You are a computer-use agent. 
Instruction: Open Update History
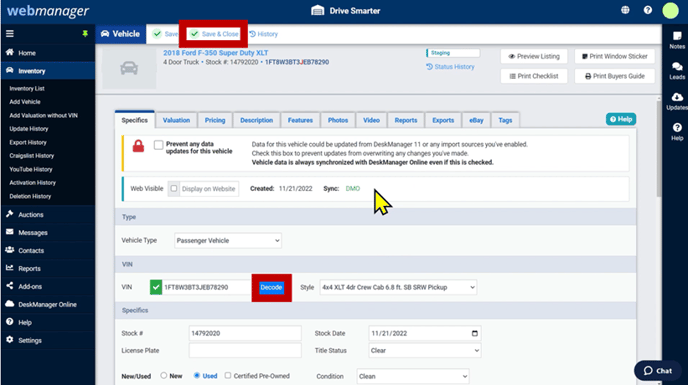click(29, 129)
